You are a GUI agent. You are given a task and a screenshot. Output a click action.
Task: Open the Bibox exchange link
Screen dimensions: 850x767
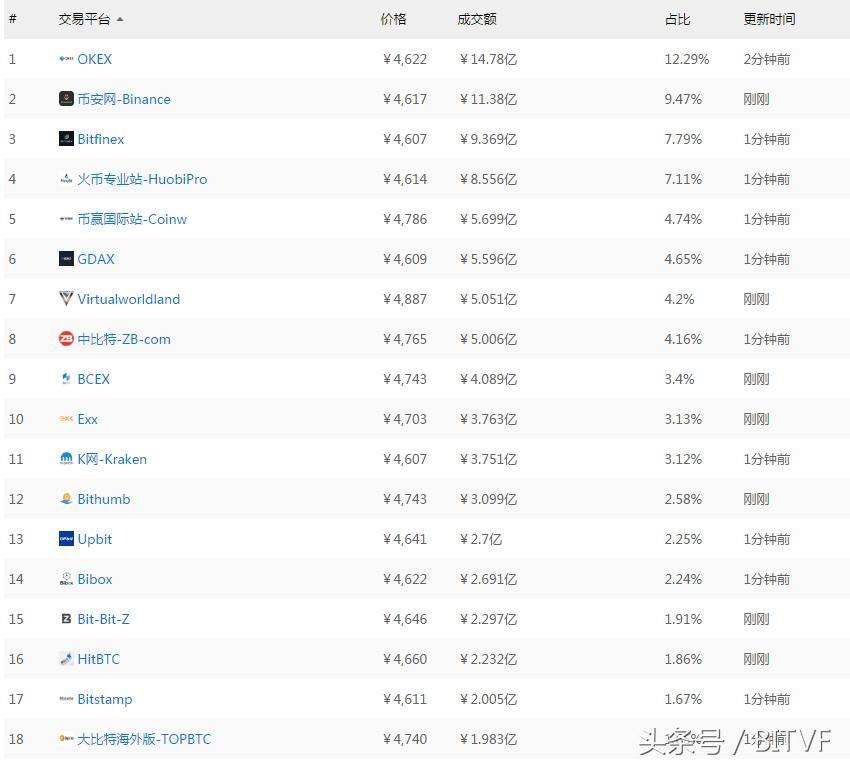[x=95, y=579]
